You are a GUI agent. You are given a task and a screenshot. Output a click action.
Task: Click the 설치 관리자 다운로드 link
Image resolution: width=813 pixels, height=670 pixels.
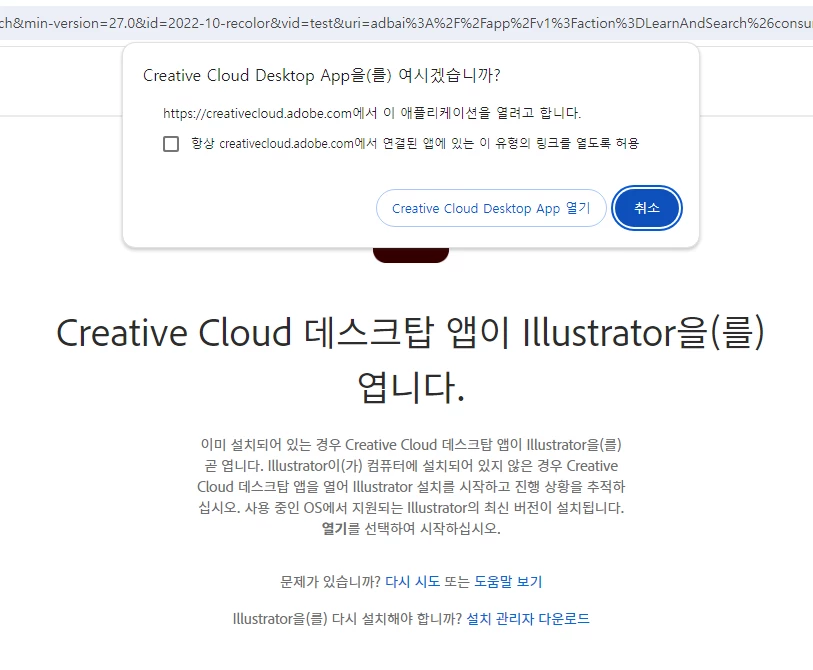(x=528, y=619)
